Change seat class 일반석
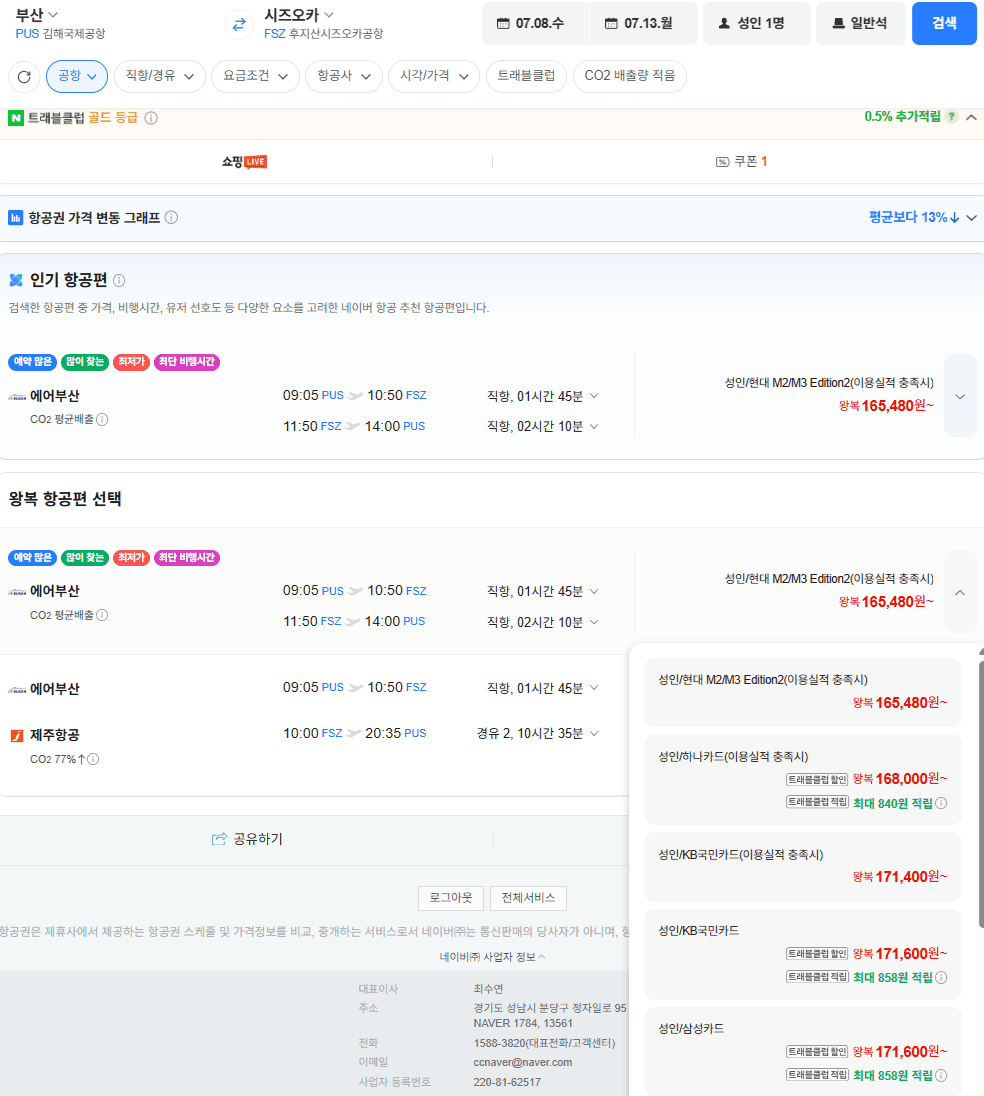The height and width of the screenshot is (1096, 984). [861, 23]
